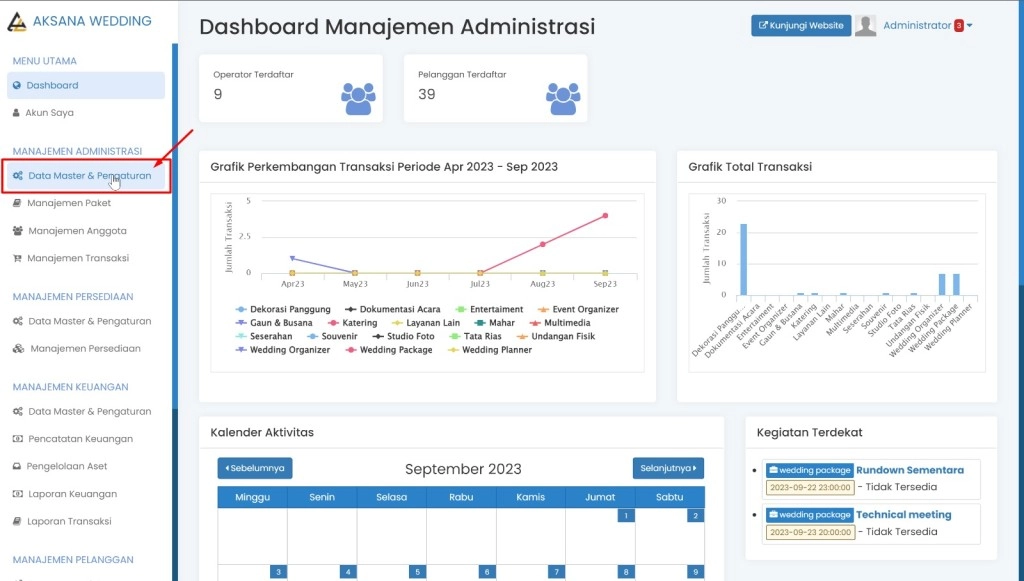Click the Sep23 Wedding Package data point

point(605,216)
